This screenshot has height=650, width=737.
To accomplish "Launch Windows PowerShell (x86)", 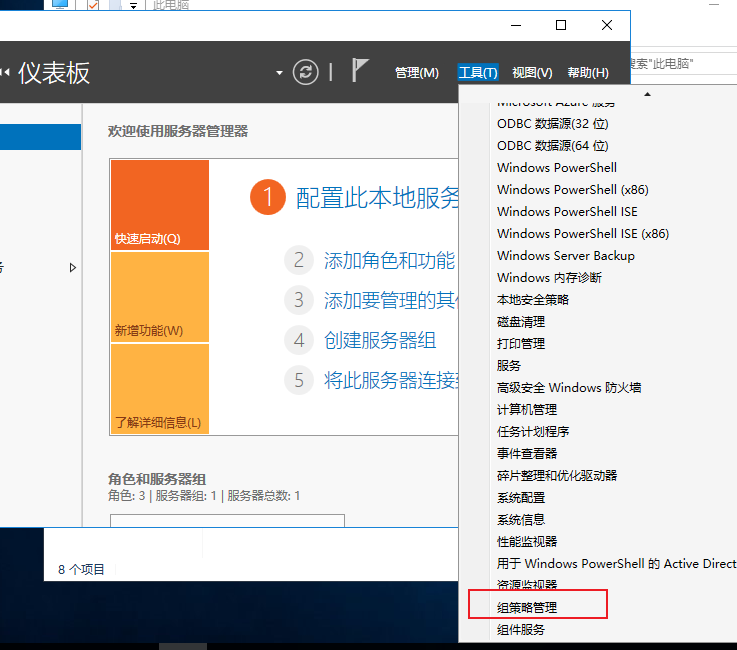I will 572,190.
